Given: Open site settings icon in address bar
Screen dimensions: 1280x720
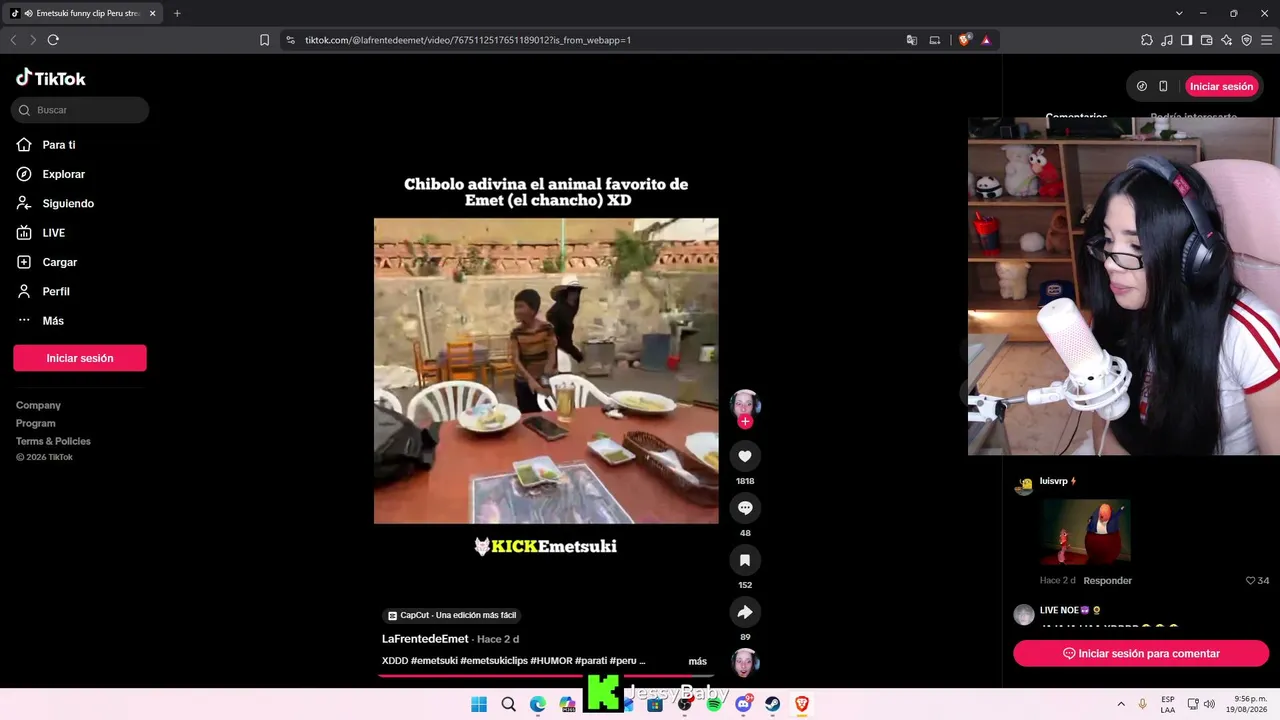Looking at the screenshot, I should (x=291, y=40).
